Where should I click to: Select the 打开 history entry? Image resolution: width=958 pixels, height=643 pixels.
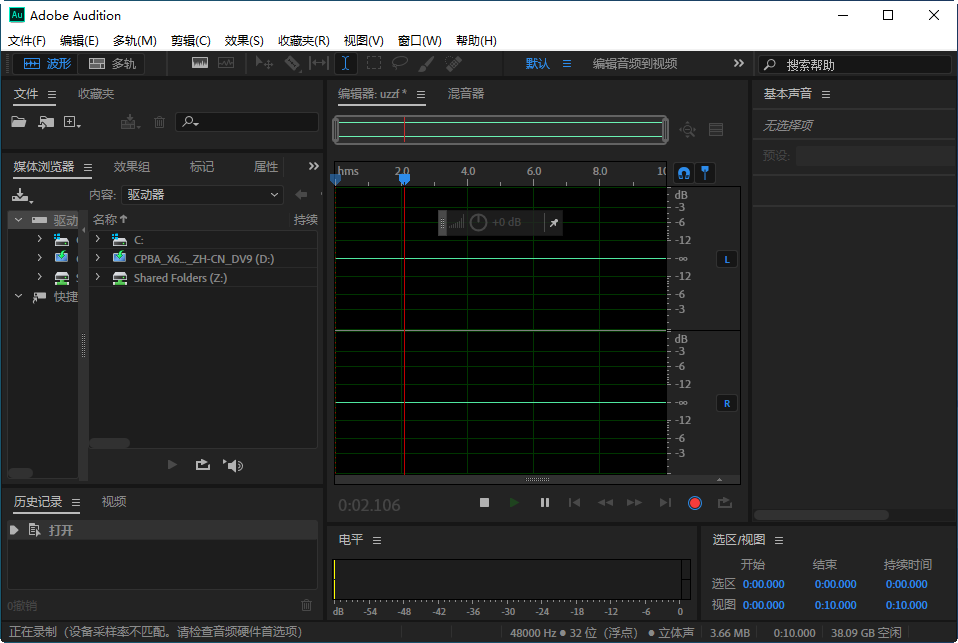163,530
